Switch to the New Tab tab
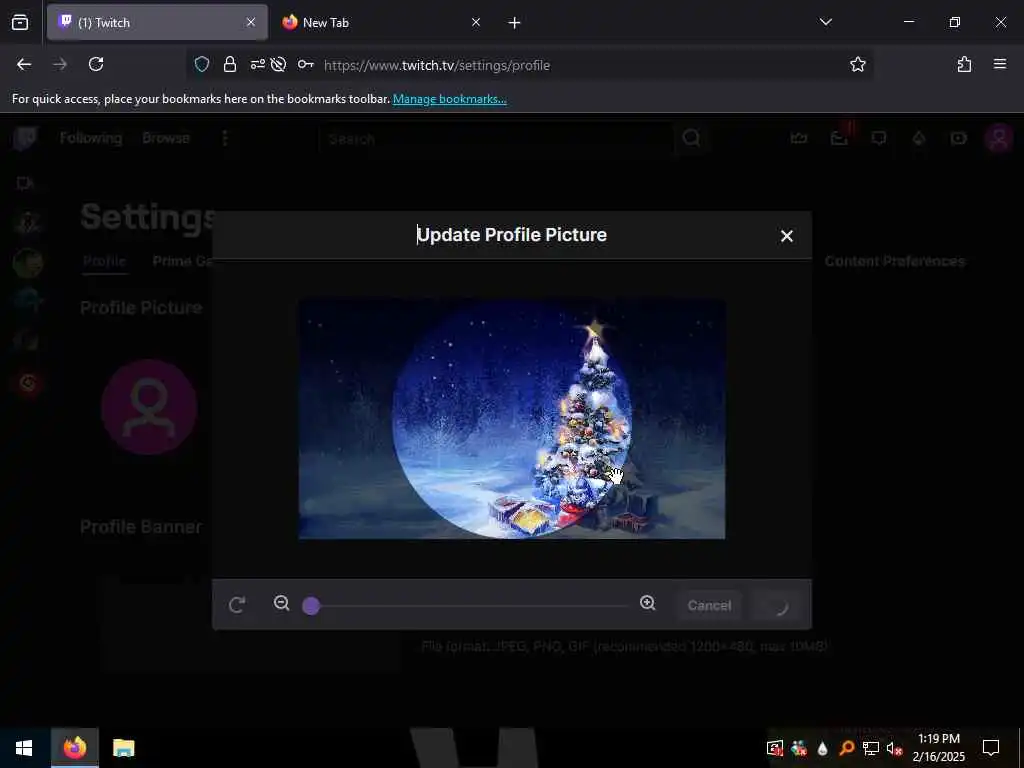This screenshot has height=768, width=1024. point(381,22)
